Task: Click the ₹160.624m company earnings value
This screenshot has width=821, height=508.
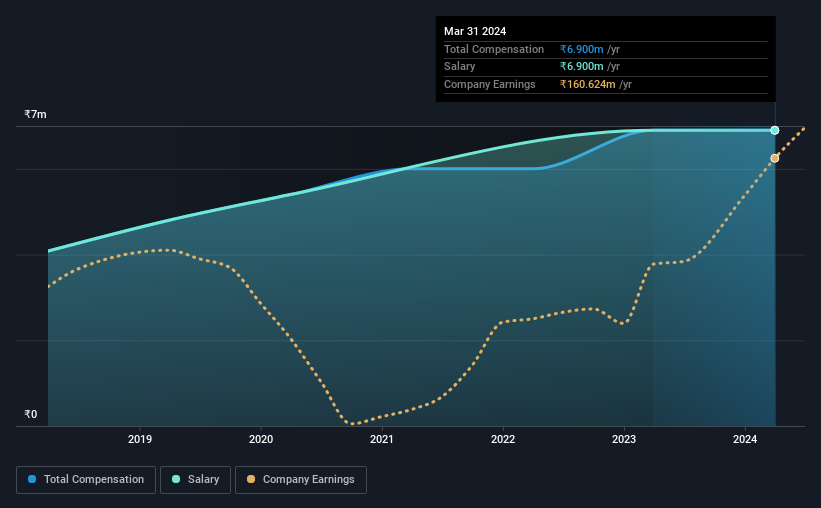Action: [587, 84]
